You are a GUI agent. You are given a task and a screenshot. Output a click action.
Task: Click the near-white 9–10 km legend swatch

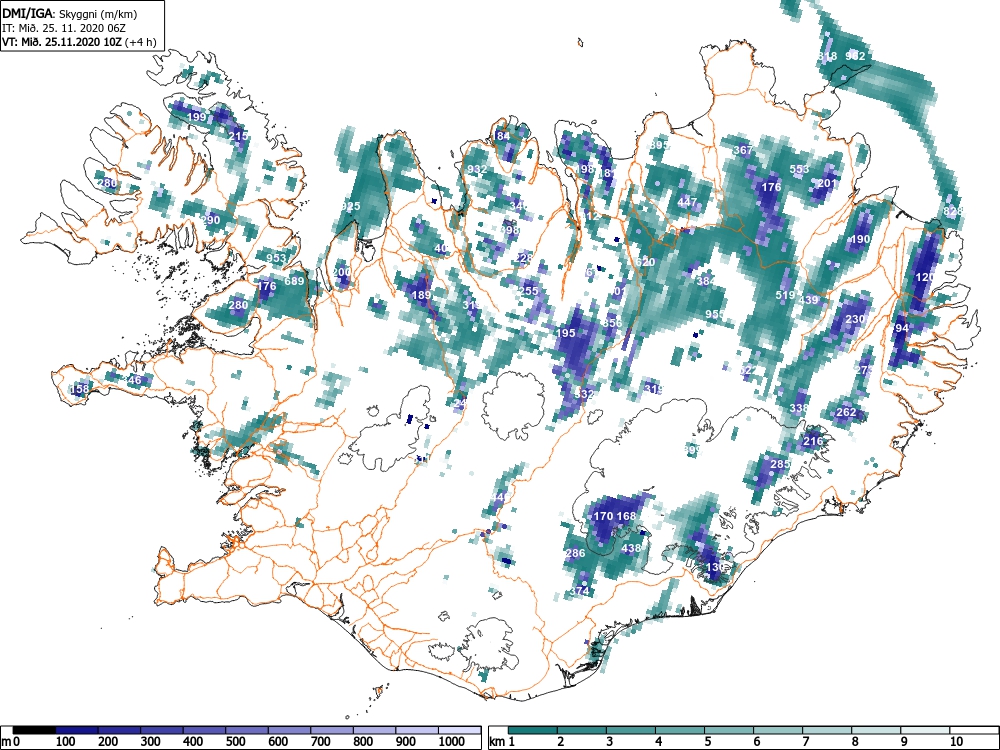click(x=925, y=730)
